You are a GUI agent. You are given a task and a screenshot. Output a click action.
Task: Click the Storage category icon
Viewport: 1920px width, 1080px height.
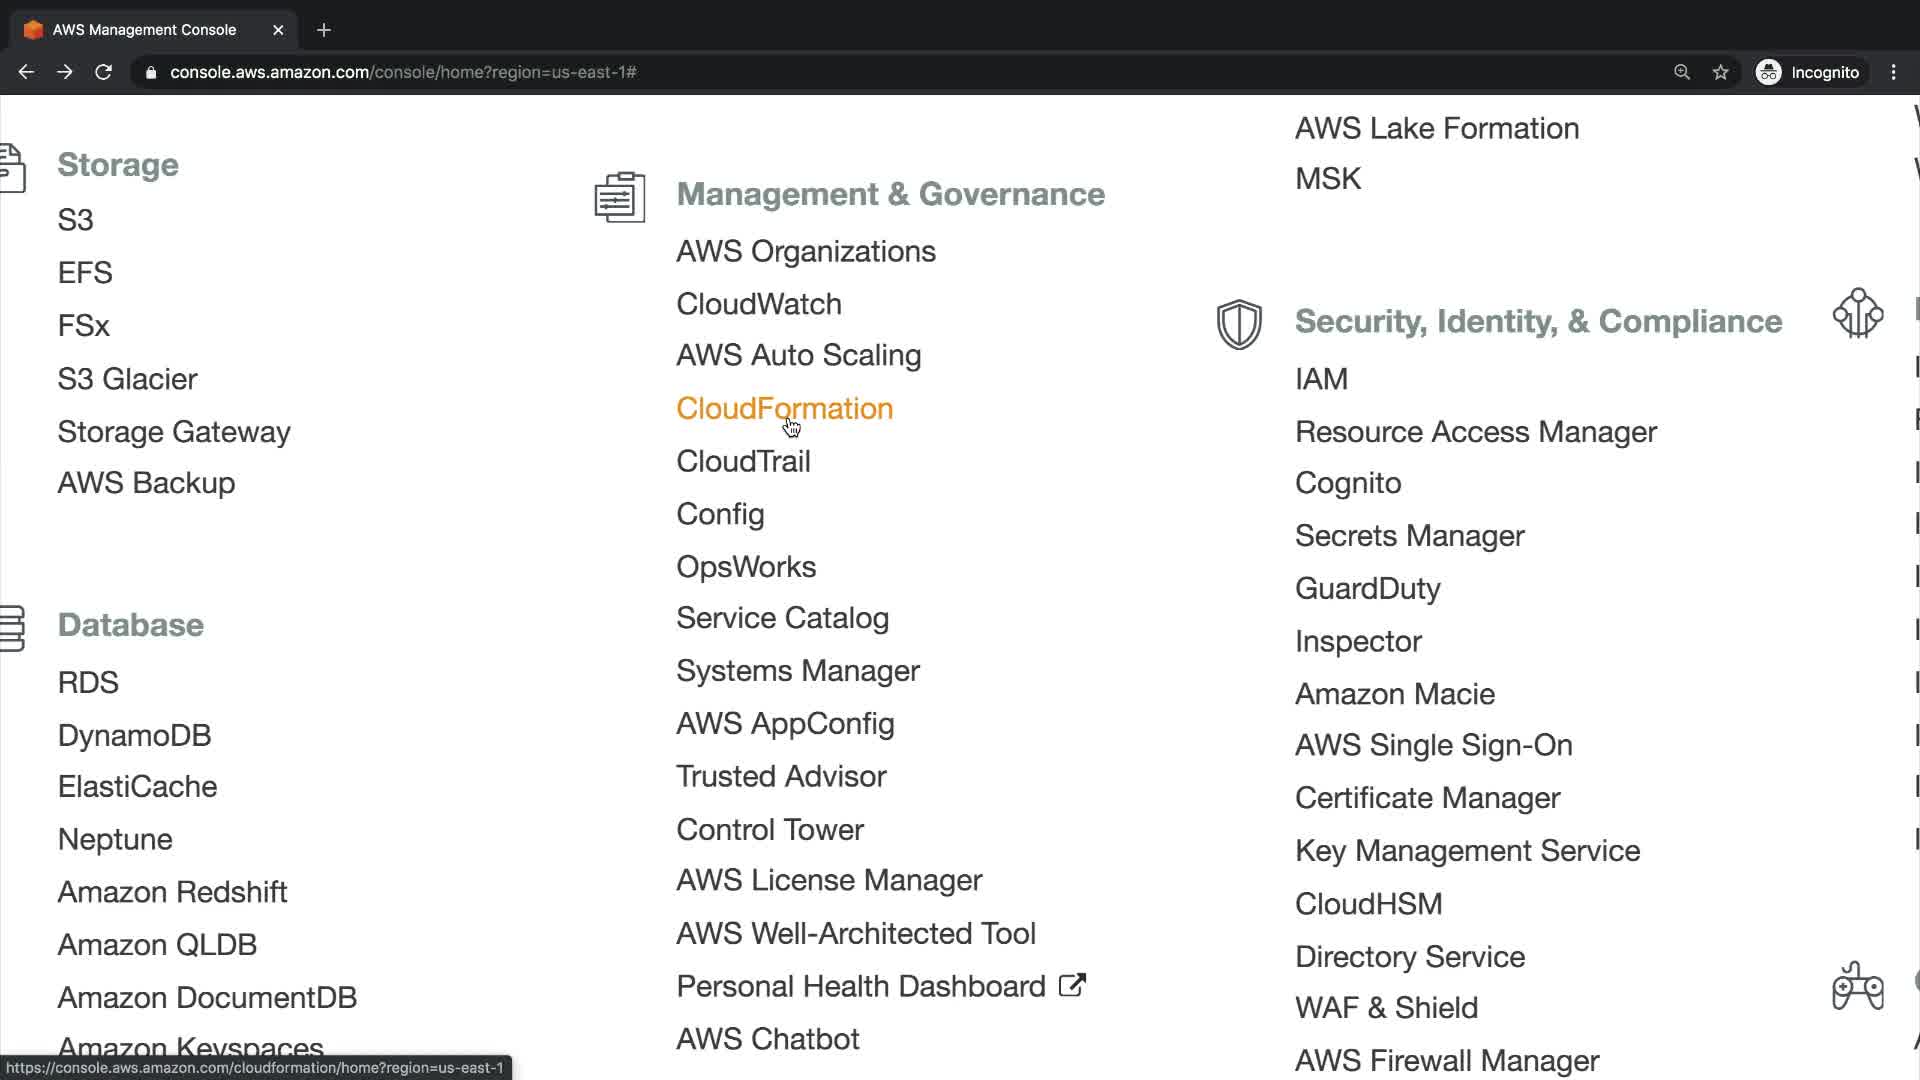[x=12, y=167]
